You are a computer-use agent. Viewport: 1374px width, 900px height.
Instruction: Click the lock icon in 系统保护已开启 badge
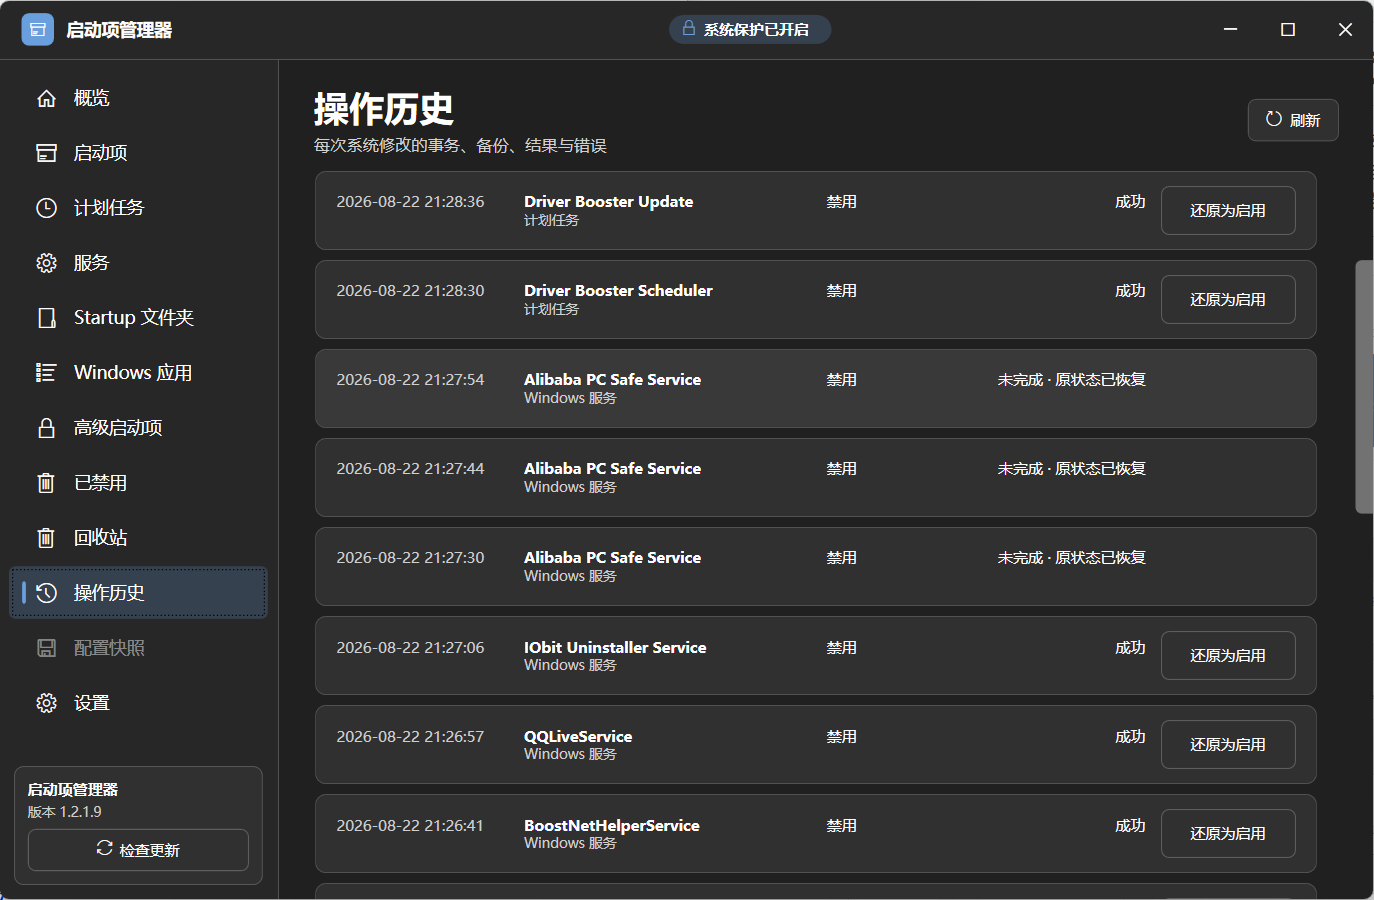coord(689,29)
